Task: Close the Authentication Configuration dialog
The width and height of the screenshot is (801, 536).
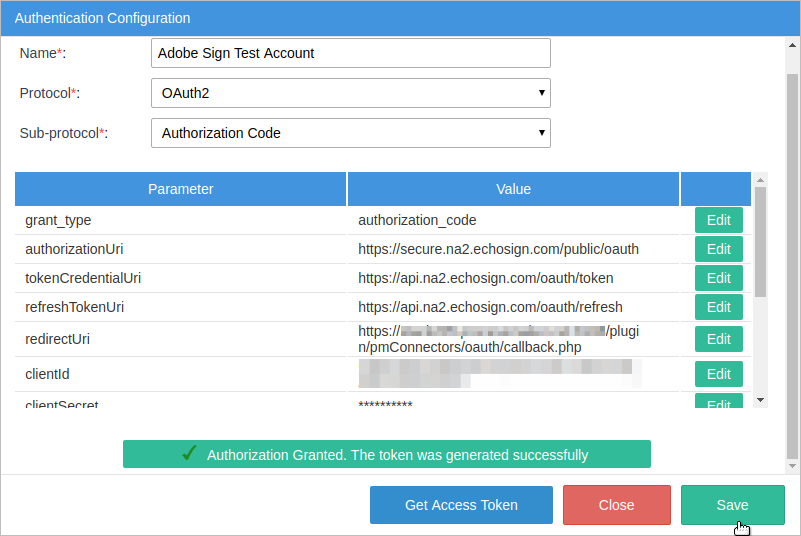Action: [x=616, y=505]
